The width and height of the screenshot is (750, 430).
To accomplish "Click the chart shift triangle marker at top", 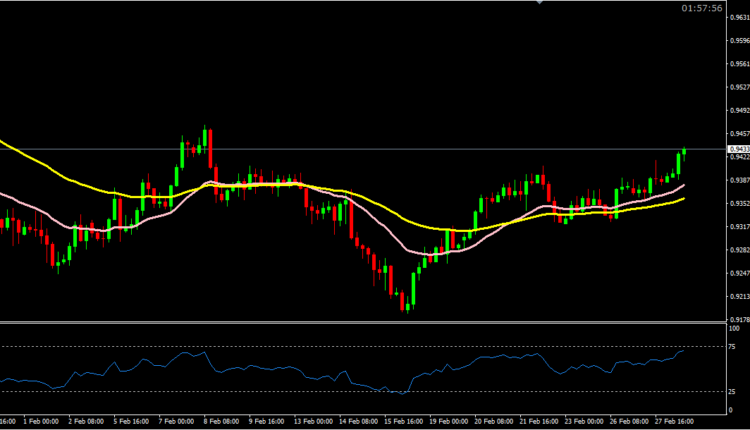I will tap(539, 3).
